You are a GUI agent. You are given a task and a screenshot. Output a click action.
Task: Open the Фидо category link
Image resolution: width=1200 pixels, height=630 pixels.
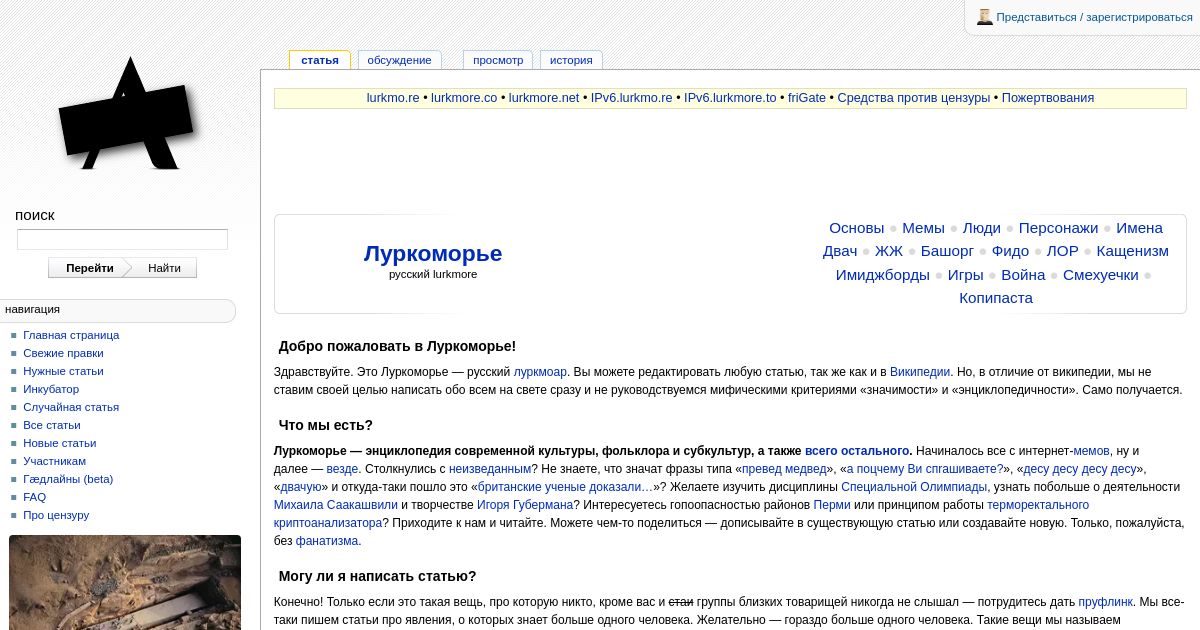[x=1010, y=251]
